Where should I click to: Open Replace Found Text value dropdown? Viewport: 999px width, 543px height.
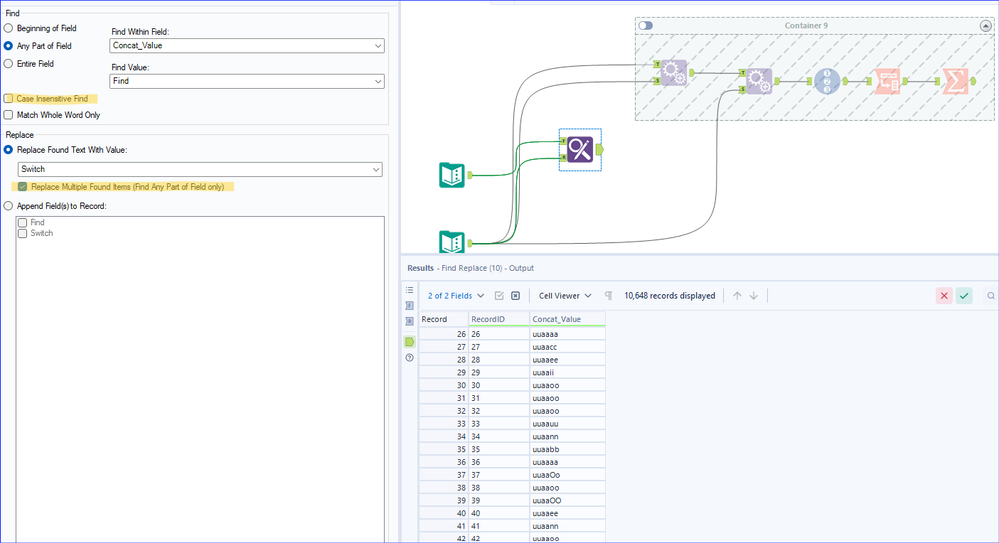[199, 170]
